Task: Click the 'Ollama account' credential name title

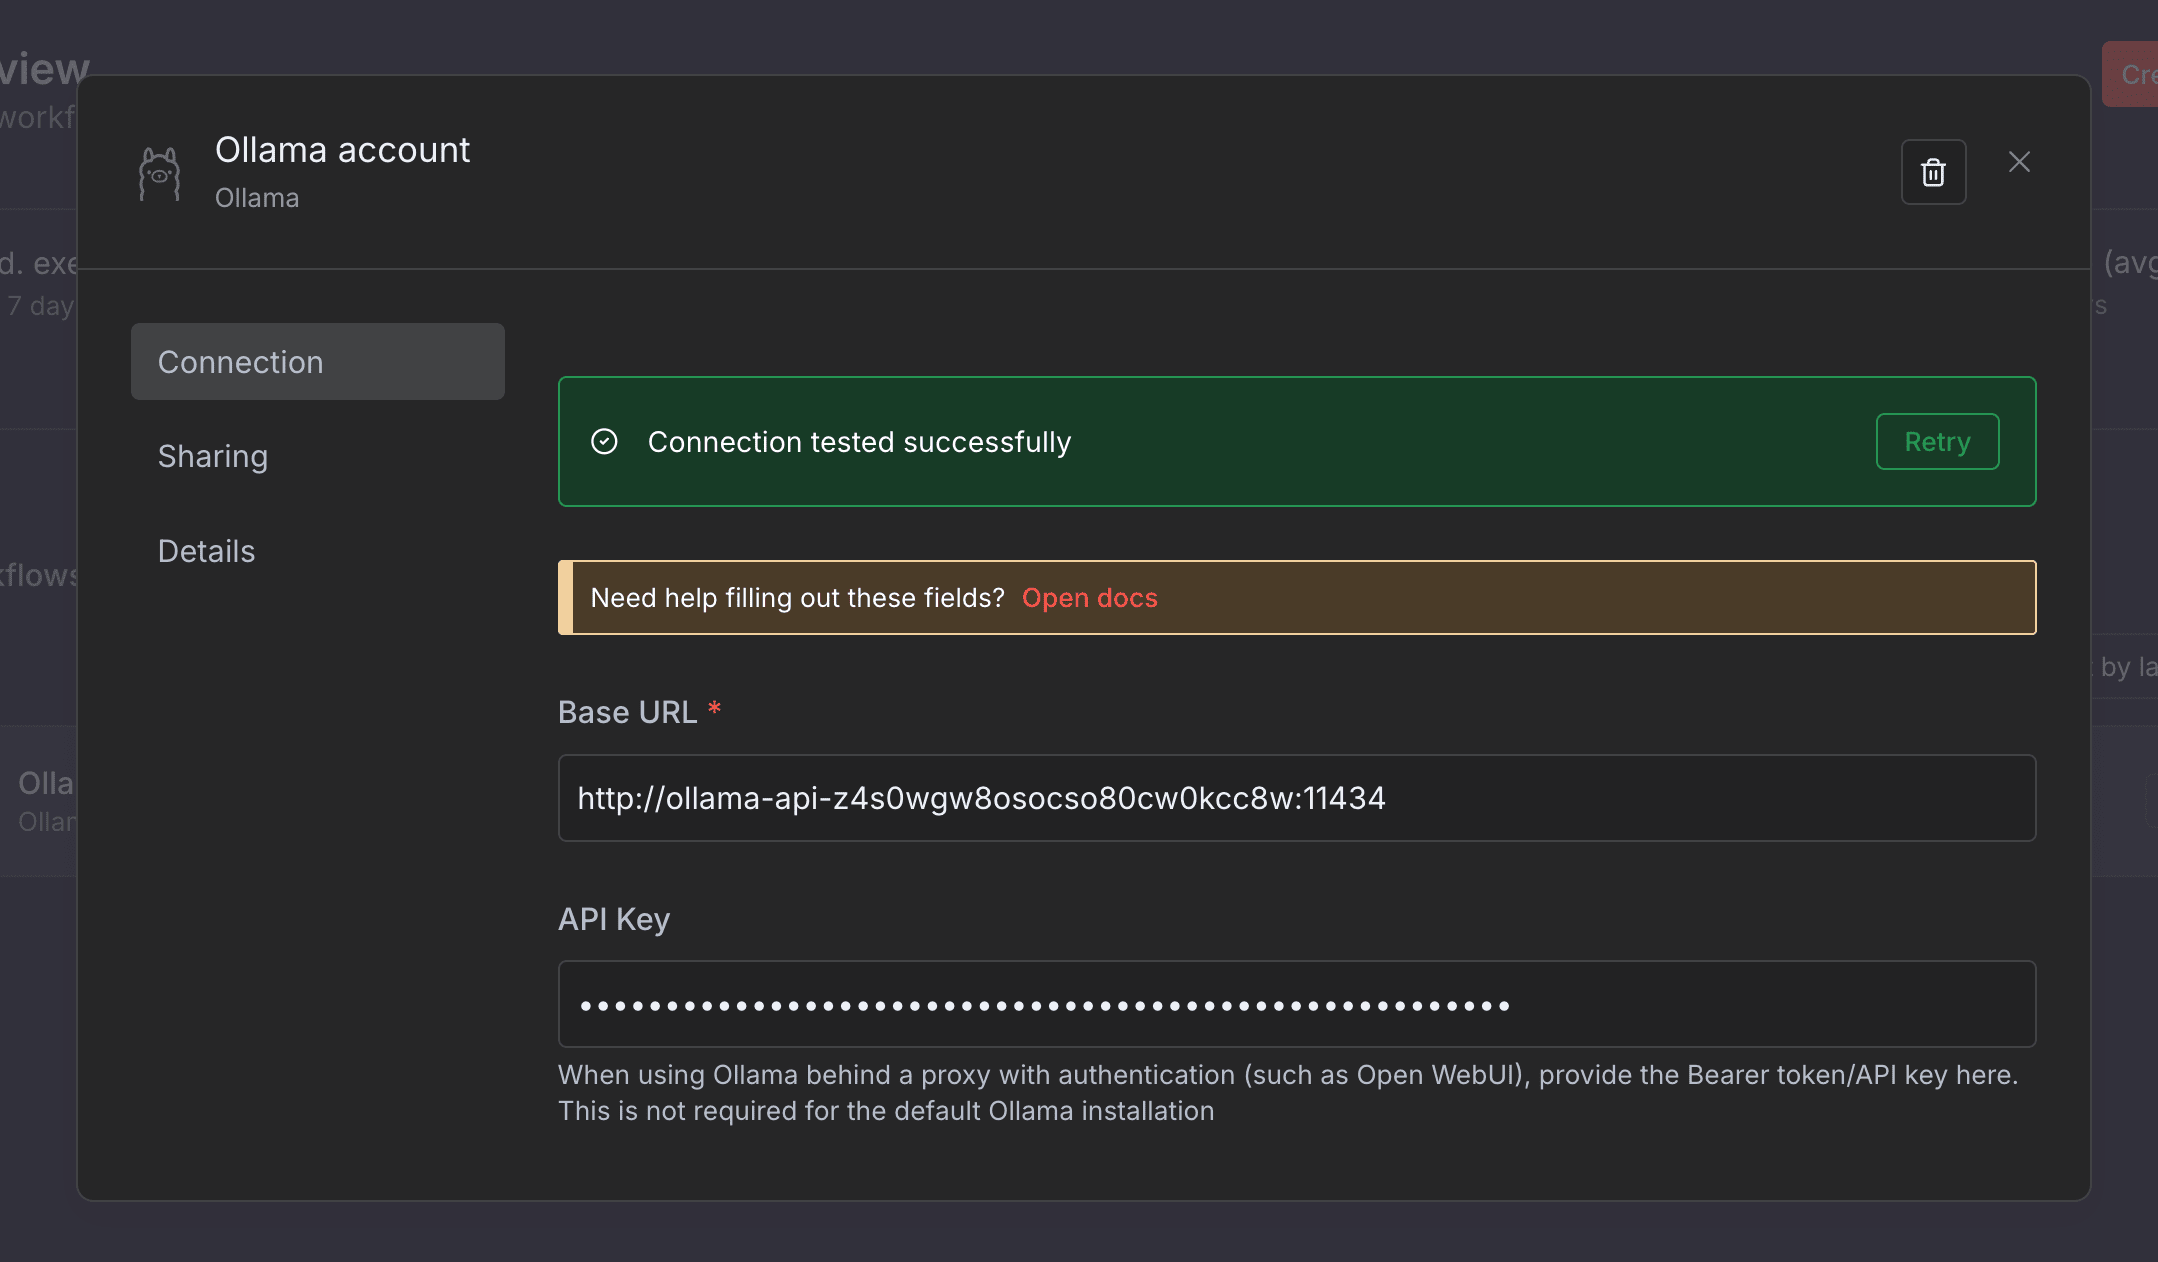Action: pos(342,150)
